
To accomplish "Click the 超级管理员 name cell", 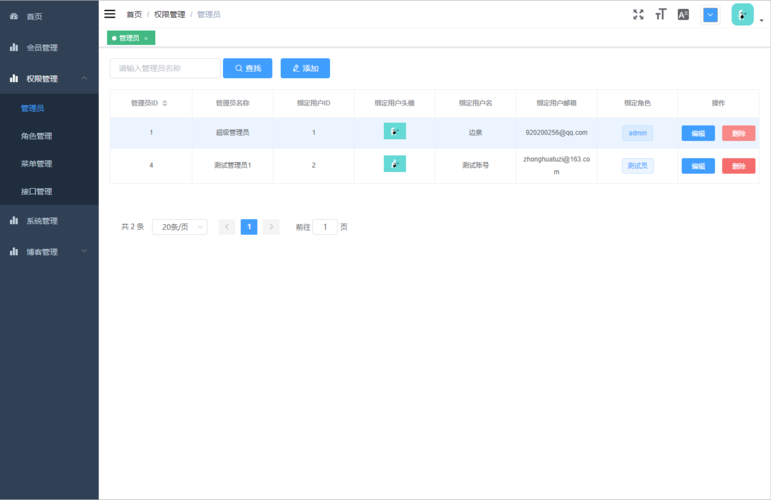I will (x=233, y=133).
